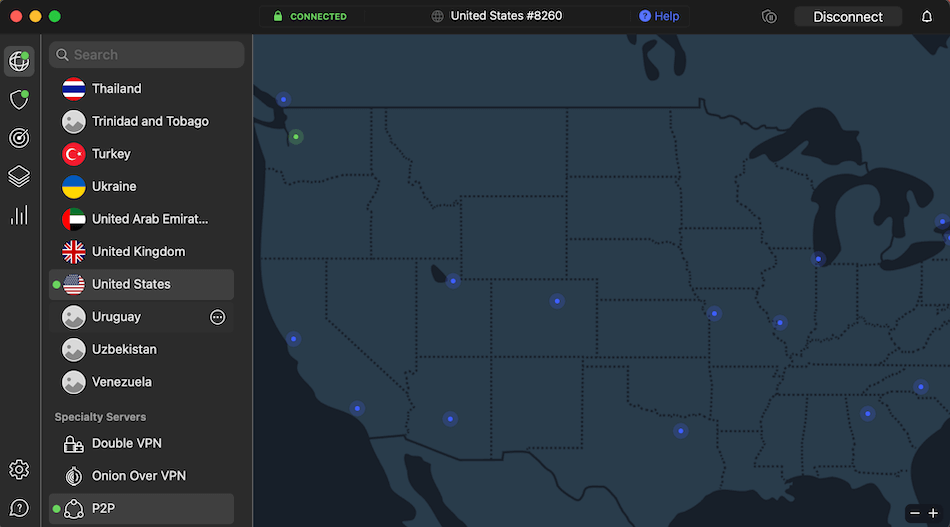This screenshot has width=950, height=527.
Task: Connect to Venezuela
Action: [141, 382]
